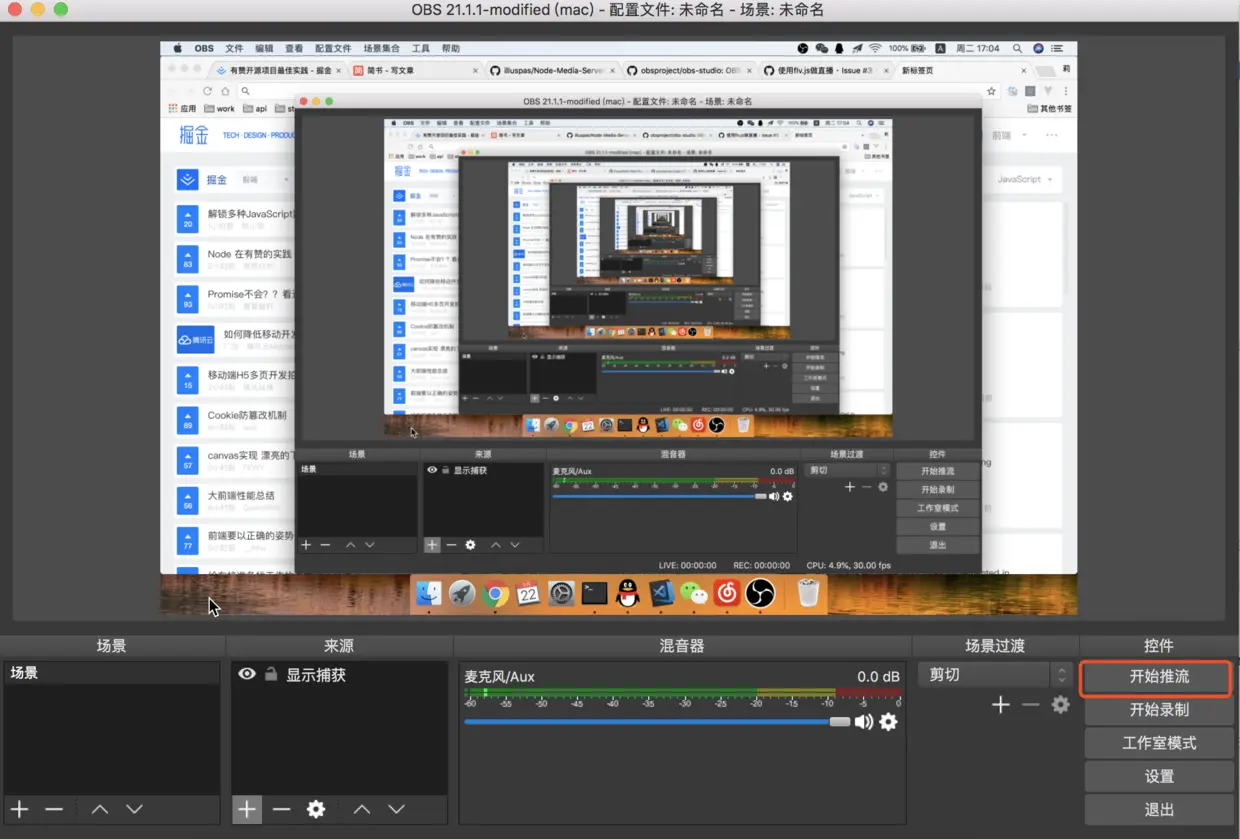Click Trash icon in the previewed Dock
1240x839 pixels.
click(808, 594)
